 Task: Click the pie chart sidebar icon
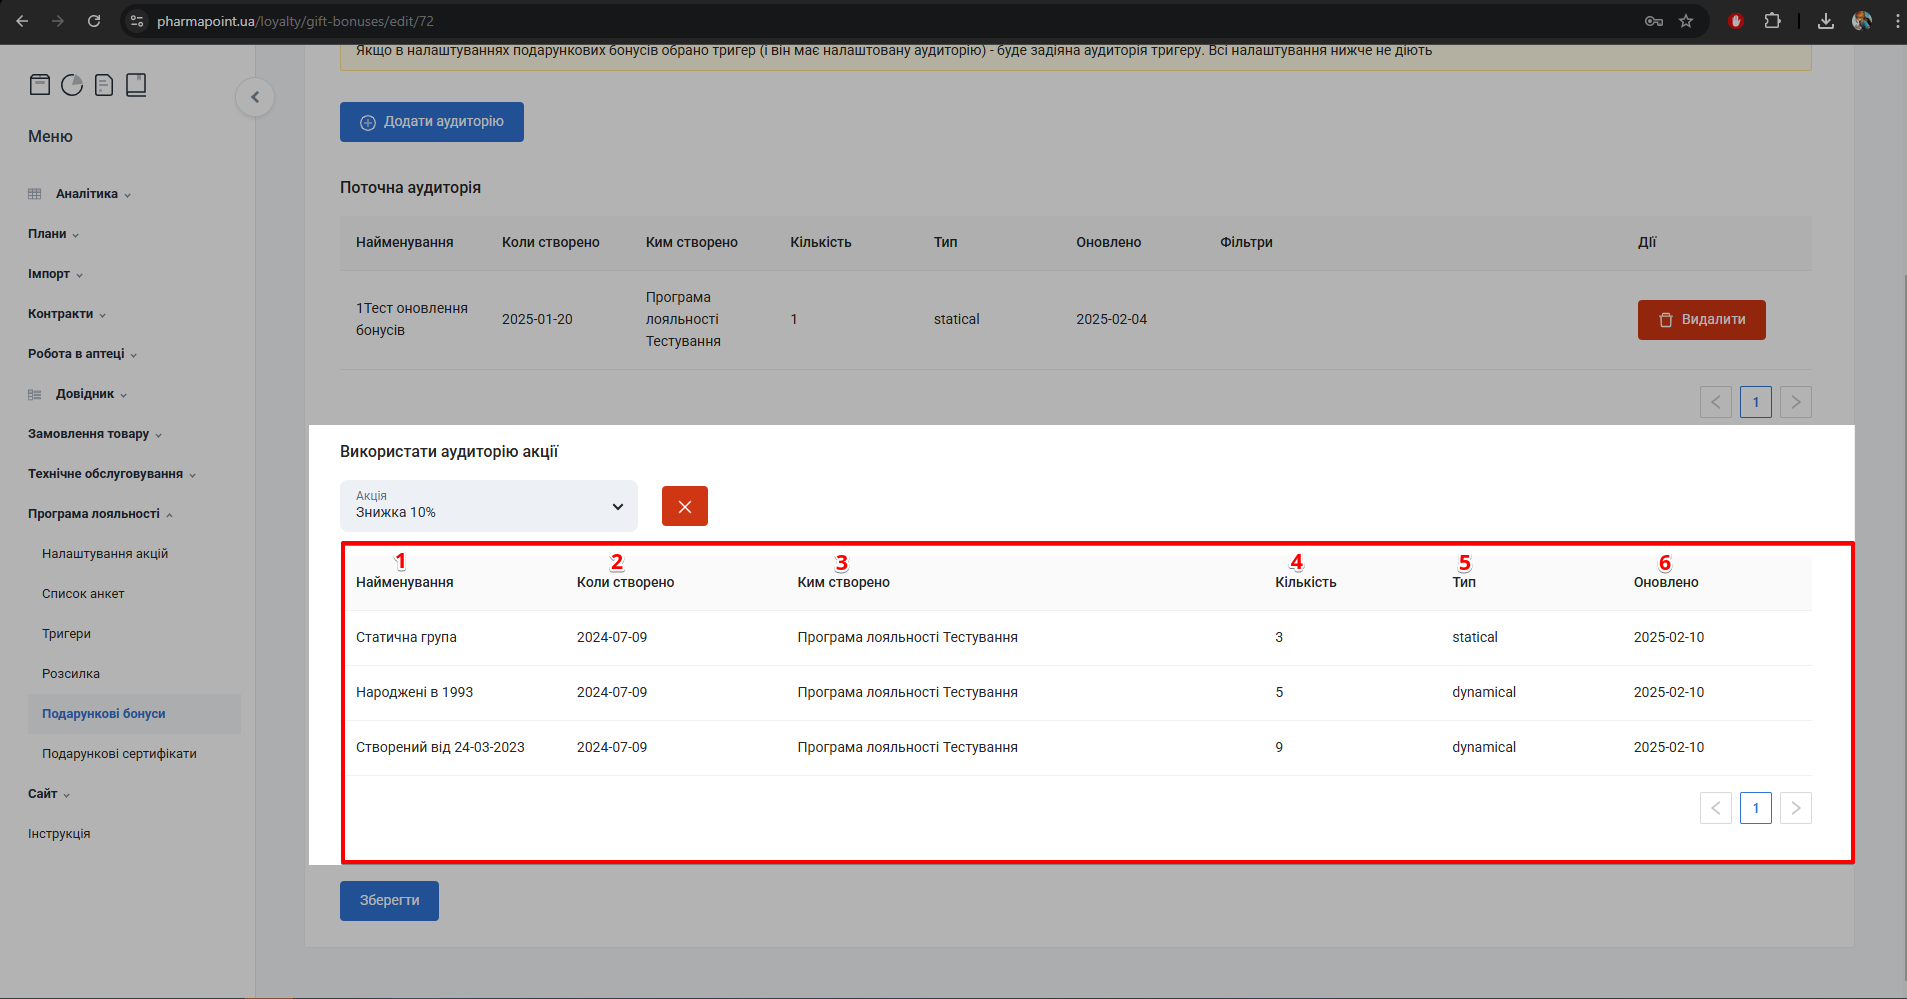pos(72,85)
